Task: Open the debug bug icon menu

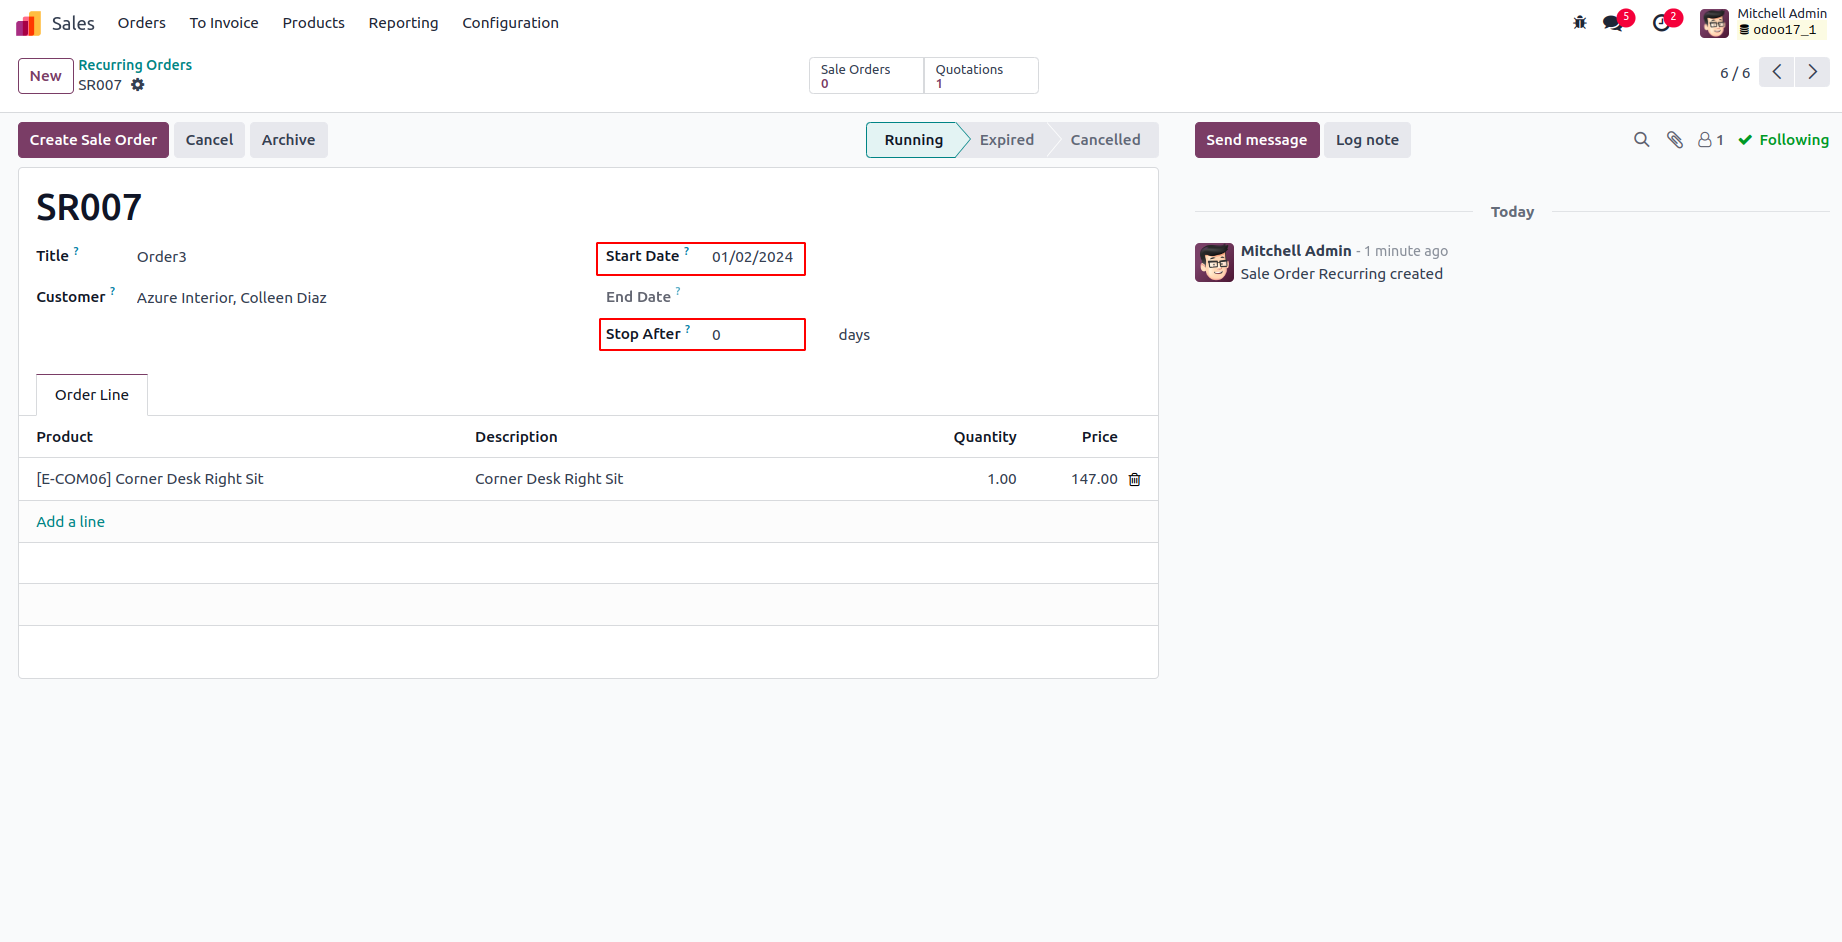Action: pos(1580,23)
